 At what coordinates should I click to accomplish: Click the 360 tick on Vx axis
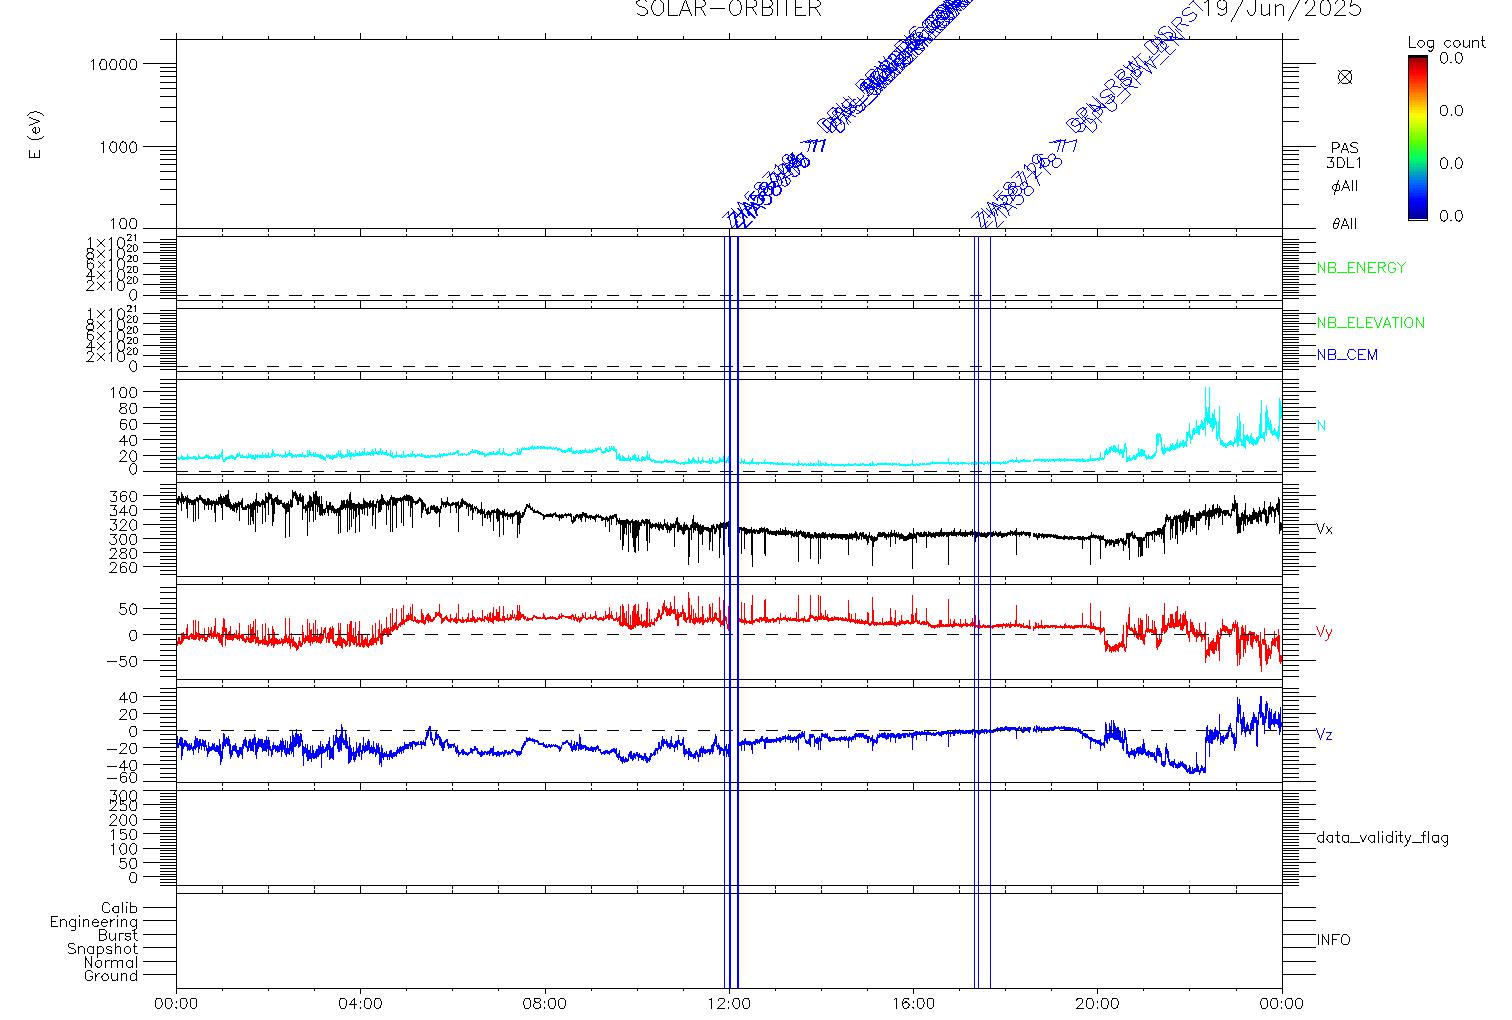124,496
